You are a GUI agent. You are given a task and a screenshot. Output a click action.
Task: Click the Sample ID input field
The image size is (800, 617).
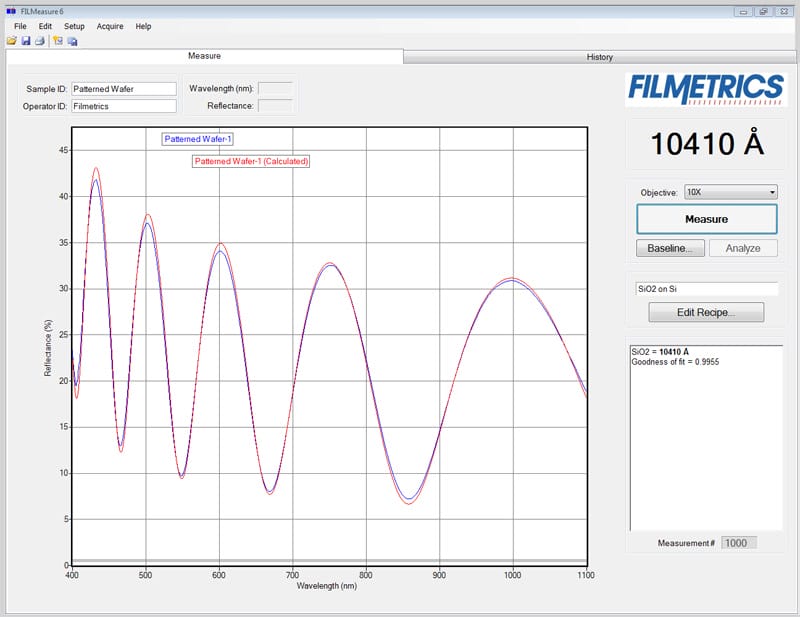coord(123,89)
